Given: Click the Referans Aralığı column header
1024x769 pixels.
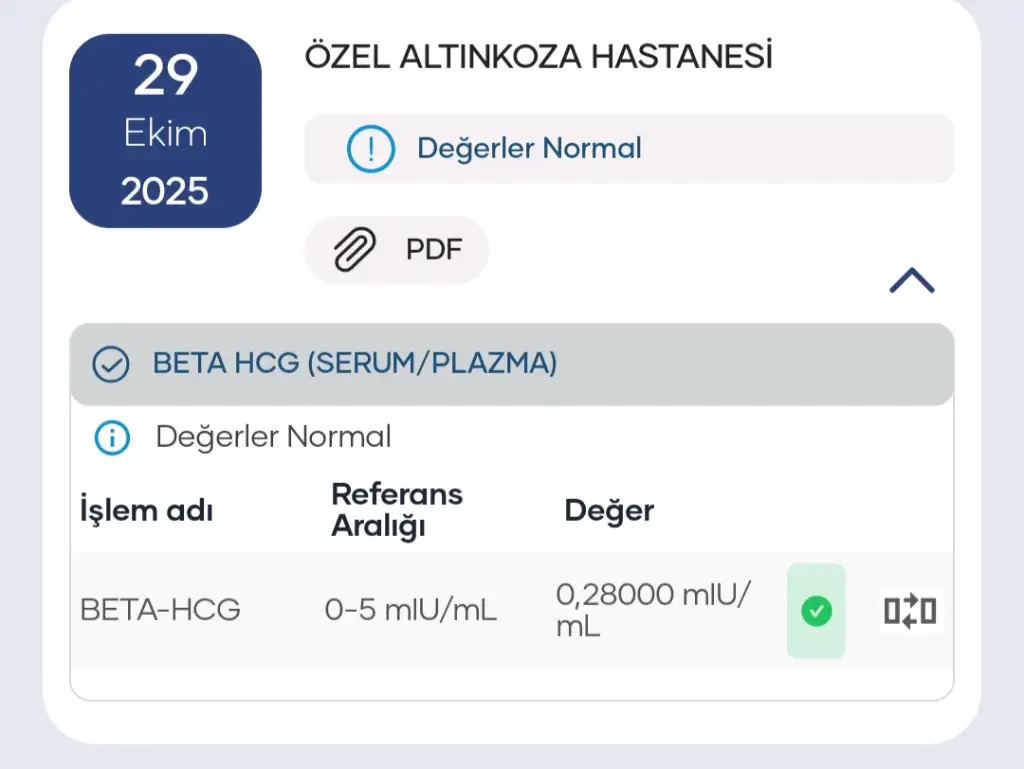Looking at the screenshot, I should (x=397, y=509).
